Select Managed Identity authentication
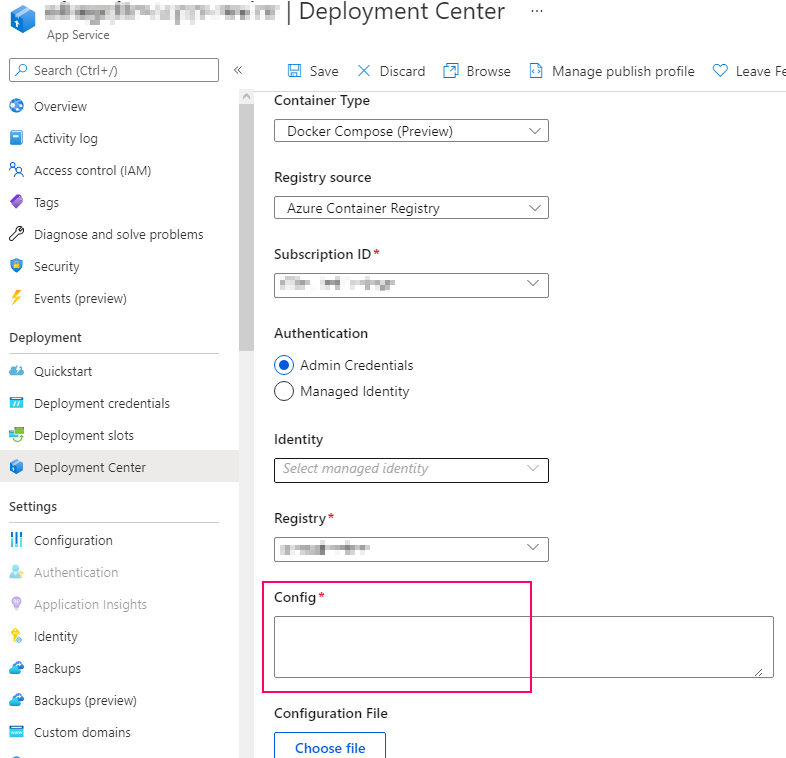The image size is (786, 758). (284, 391)
